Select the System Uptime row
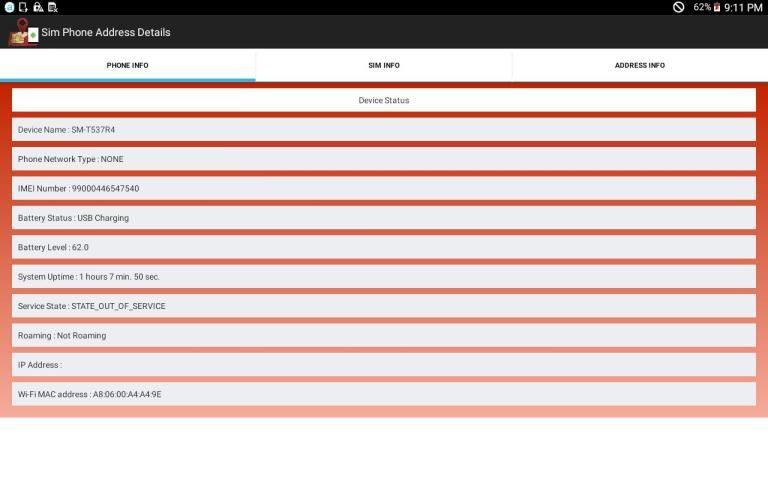The height and width of the screenshot is (480, 768). pyautogui.click(x=384, y=277)
